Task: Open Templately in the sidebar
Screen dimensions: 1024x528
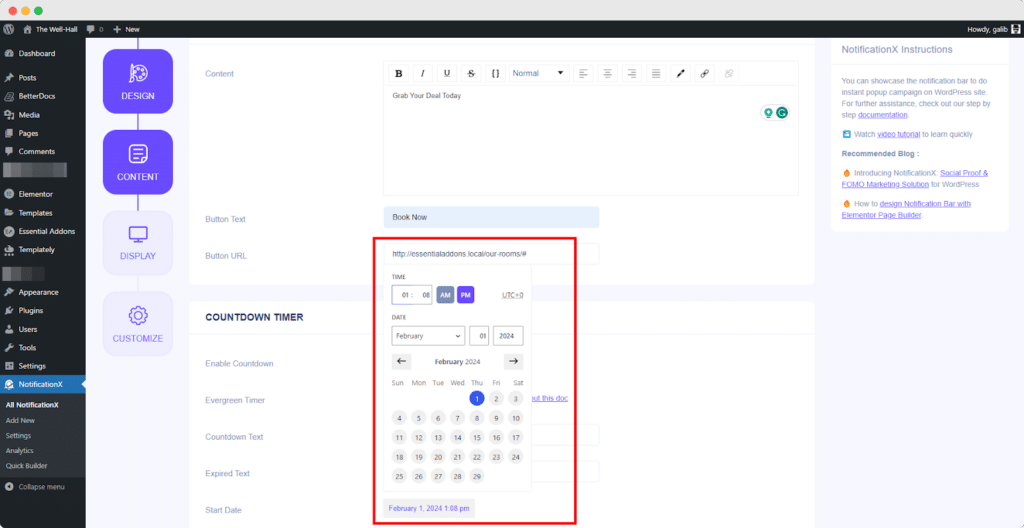Action: click(x=37, y=250)
